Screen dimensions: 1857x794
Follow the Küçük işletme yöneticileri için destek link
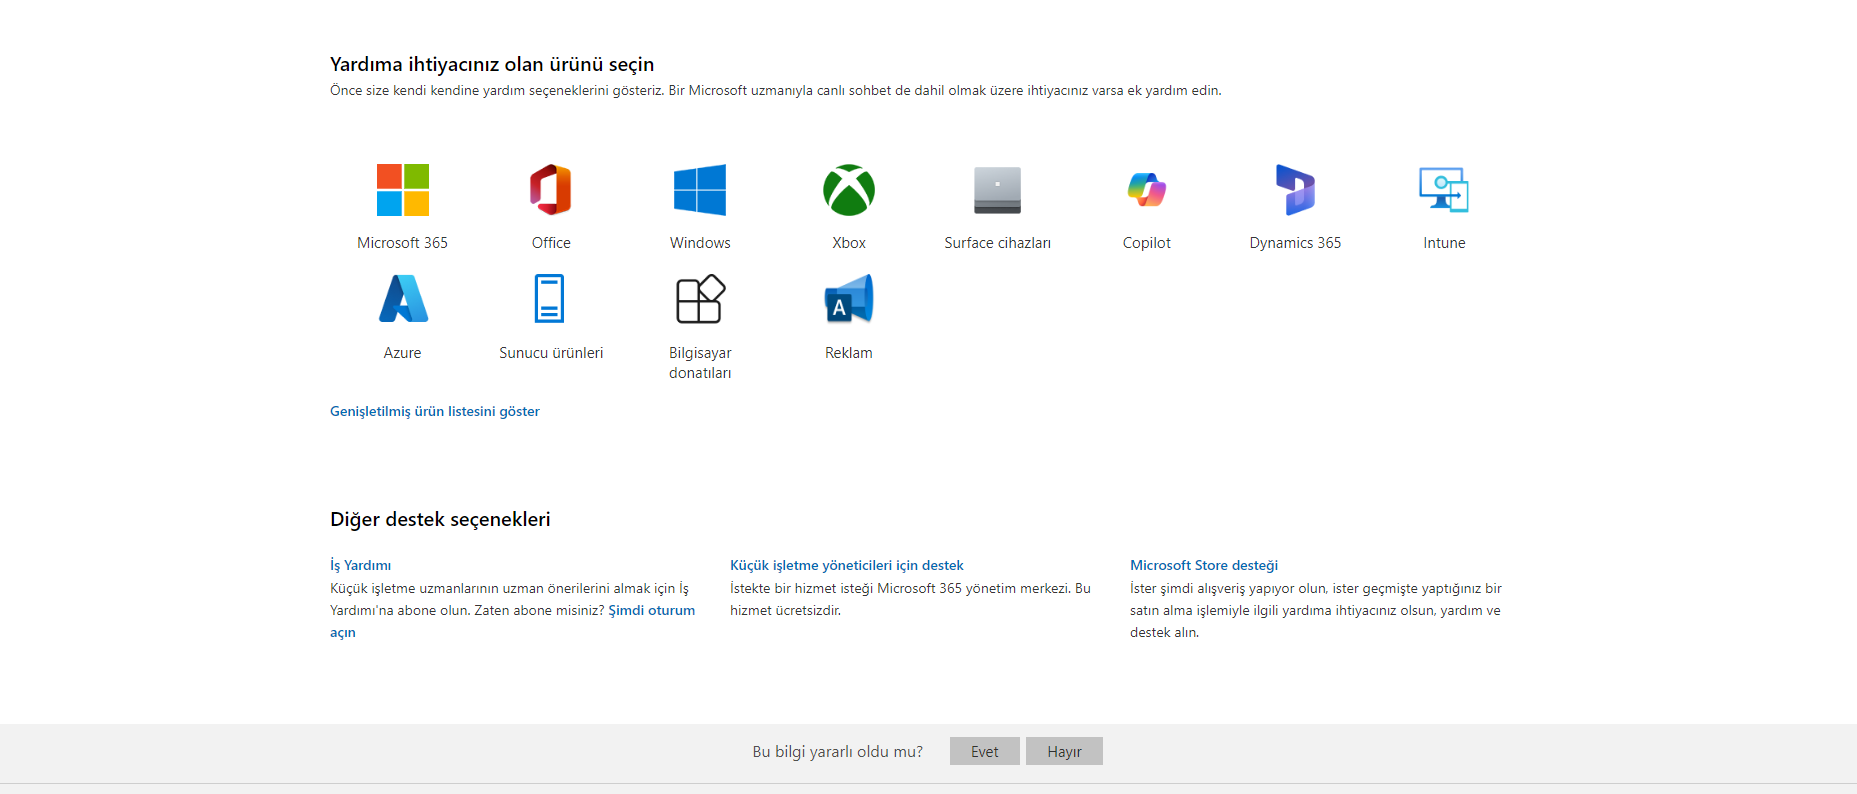coord(847,565)
